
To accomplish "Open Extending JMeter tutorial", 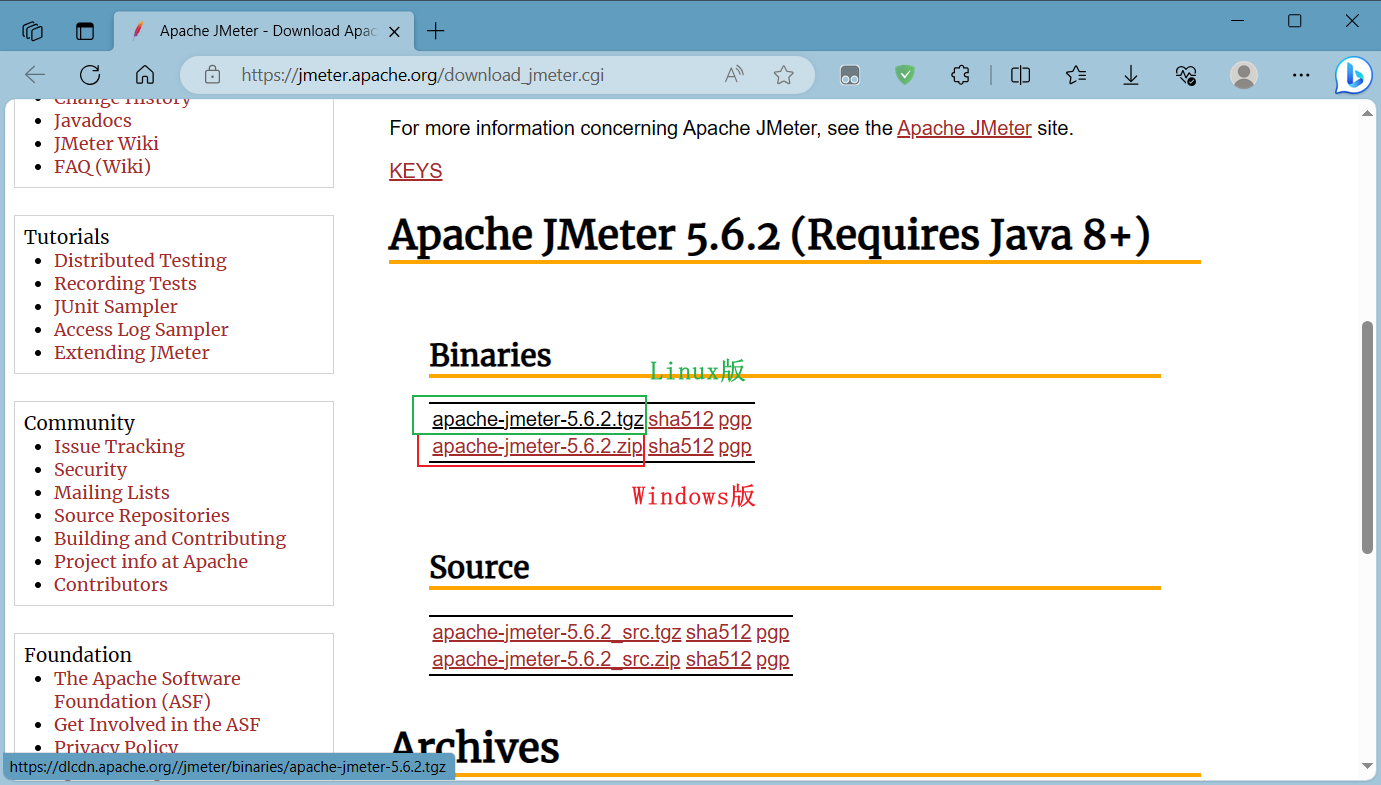I will click(x=132, y=352).
